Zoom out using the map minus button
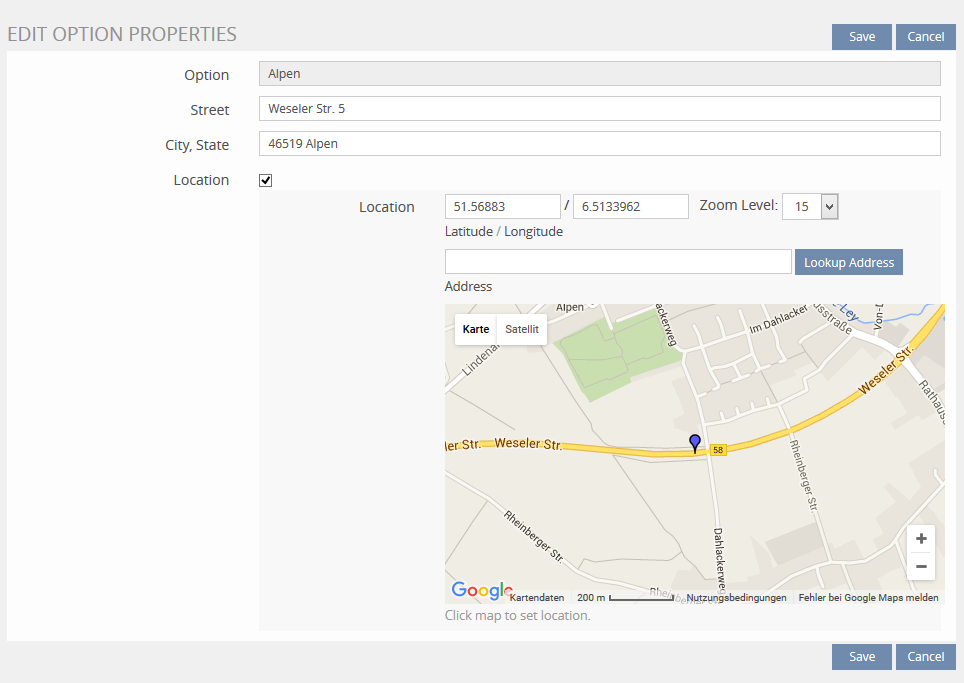The image size is (964, 683). point(921,566)
